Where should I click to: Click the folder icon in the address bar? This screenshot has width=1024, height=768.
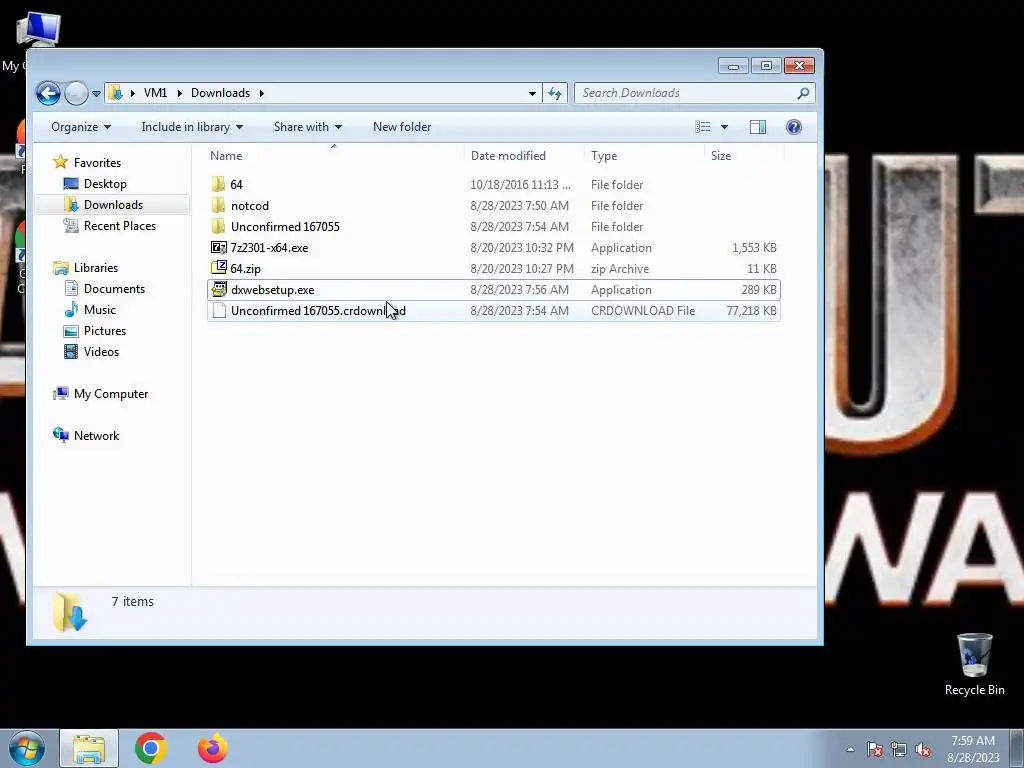116,93
